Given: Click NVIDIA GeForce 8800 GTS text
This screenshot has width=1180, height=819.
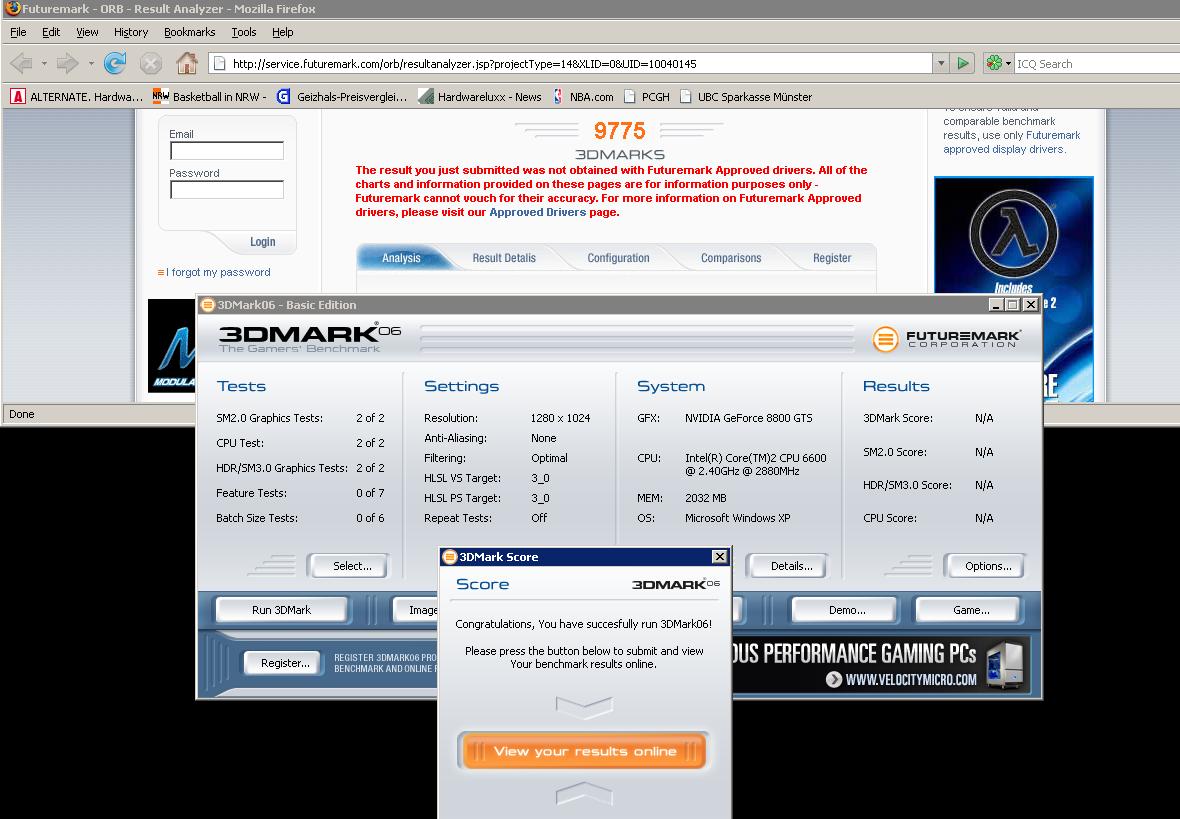Looking at the screenshot, I should [749, 418].
